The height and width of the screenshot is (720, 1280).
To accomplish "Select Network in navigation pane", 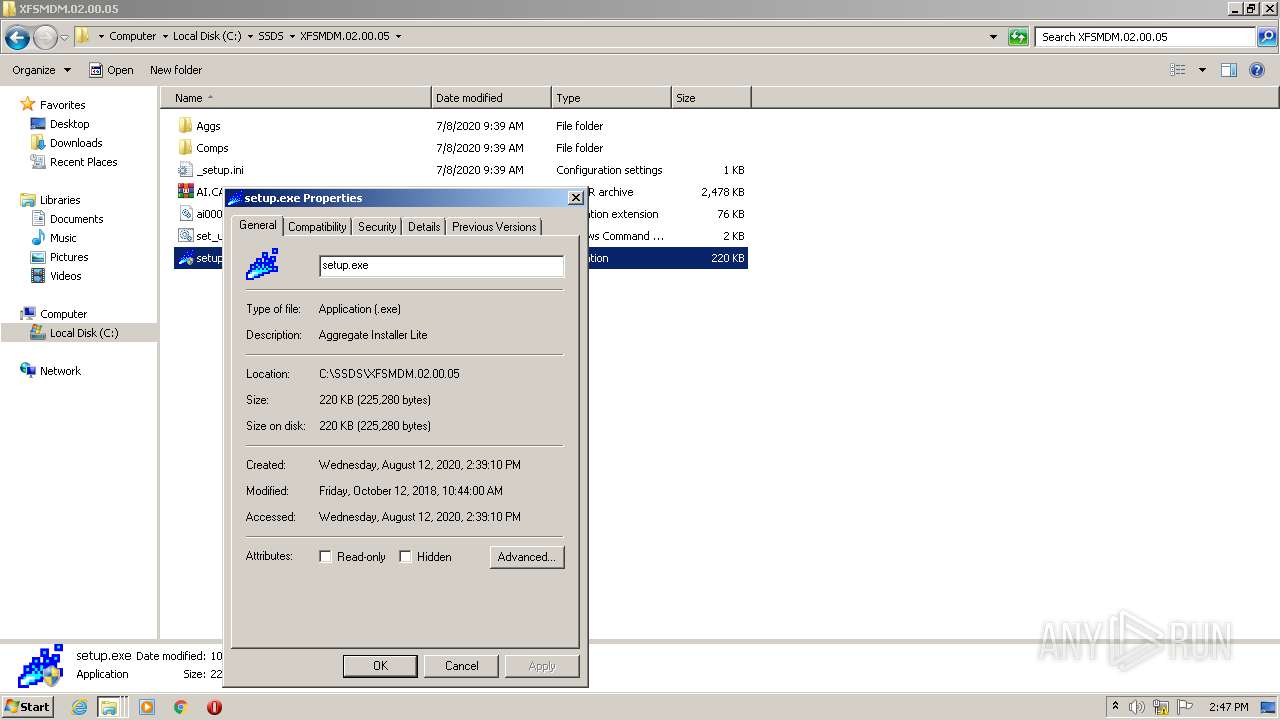I will 60,371.
